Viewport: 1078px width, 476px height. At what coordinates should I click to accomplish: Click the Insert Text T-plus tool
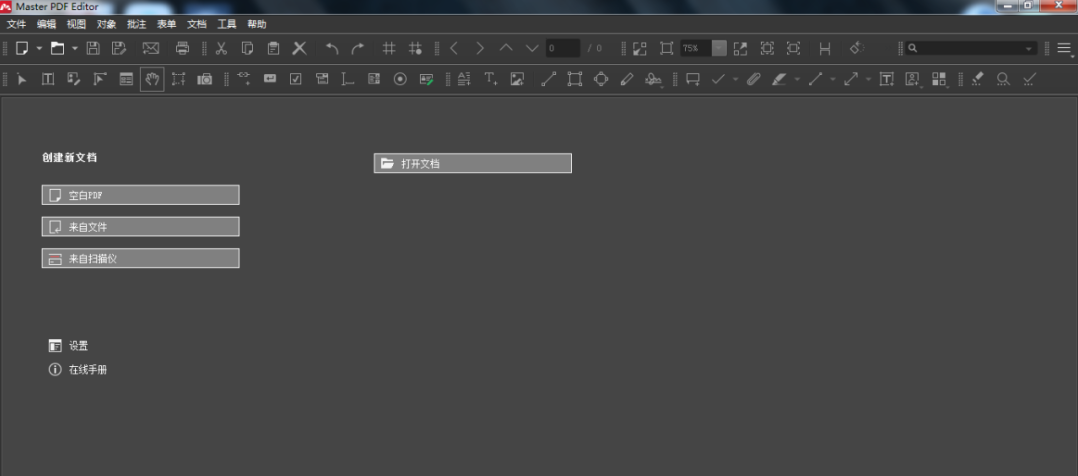click(491, 79)
